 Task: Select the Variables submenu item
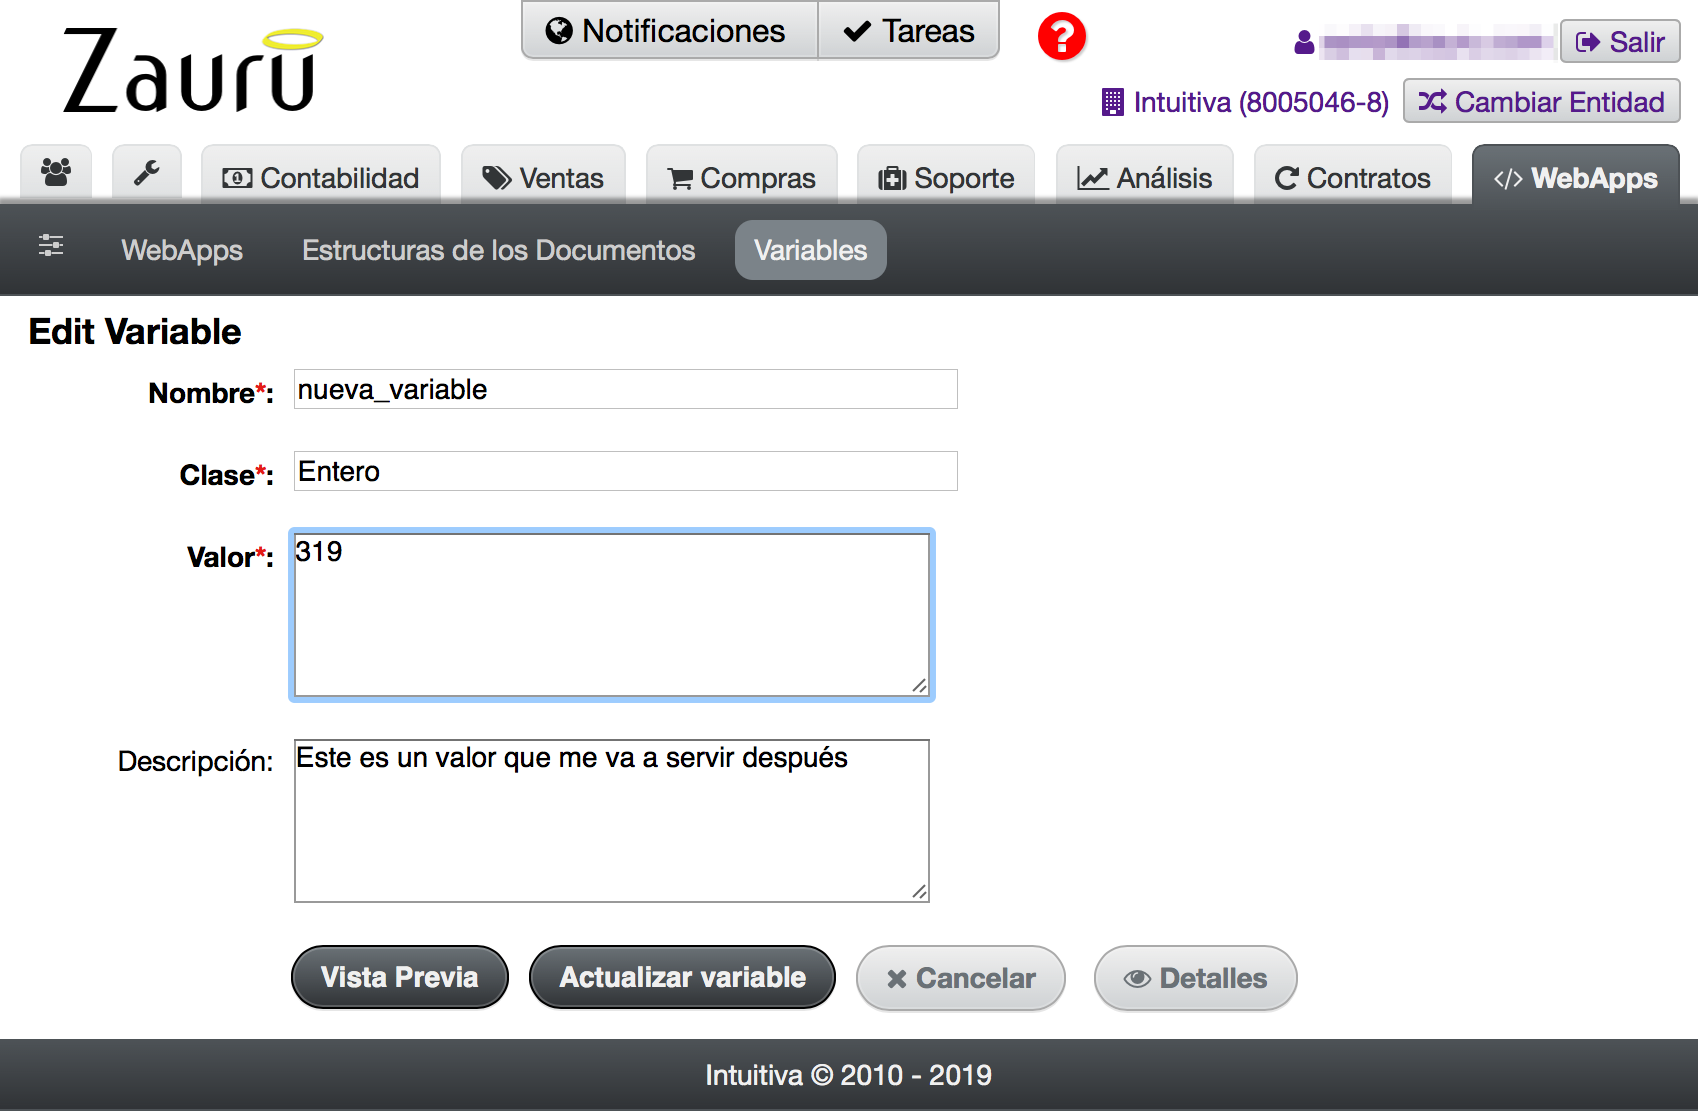click(x=810, y=250)
